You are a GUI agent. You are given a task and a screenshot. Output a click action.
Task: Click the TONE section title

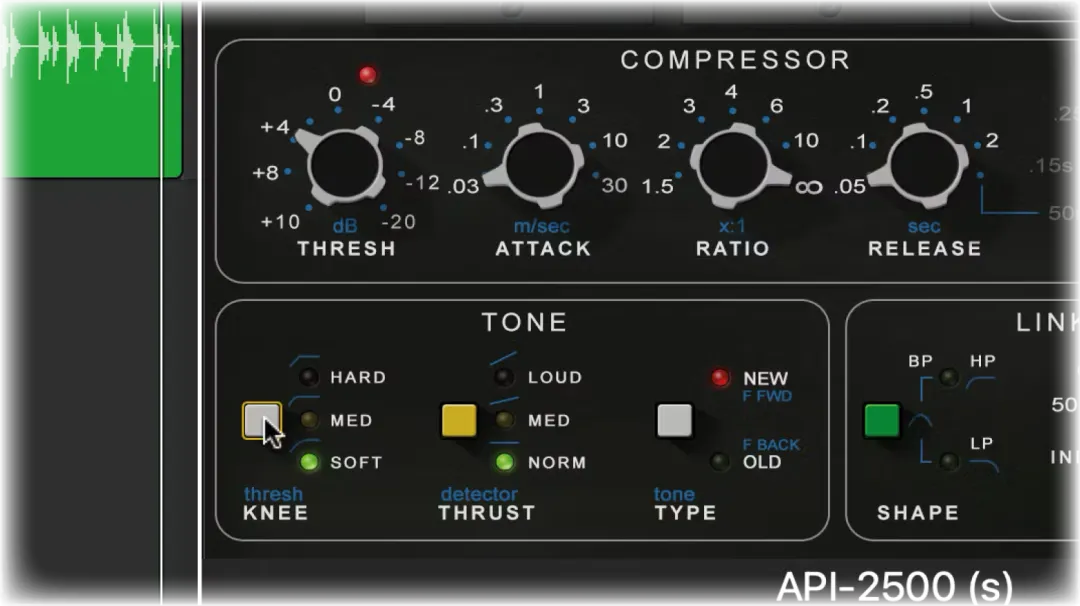coord(525,322)
